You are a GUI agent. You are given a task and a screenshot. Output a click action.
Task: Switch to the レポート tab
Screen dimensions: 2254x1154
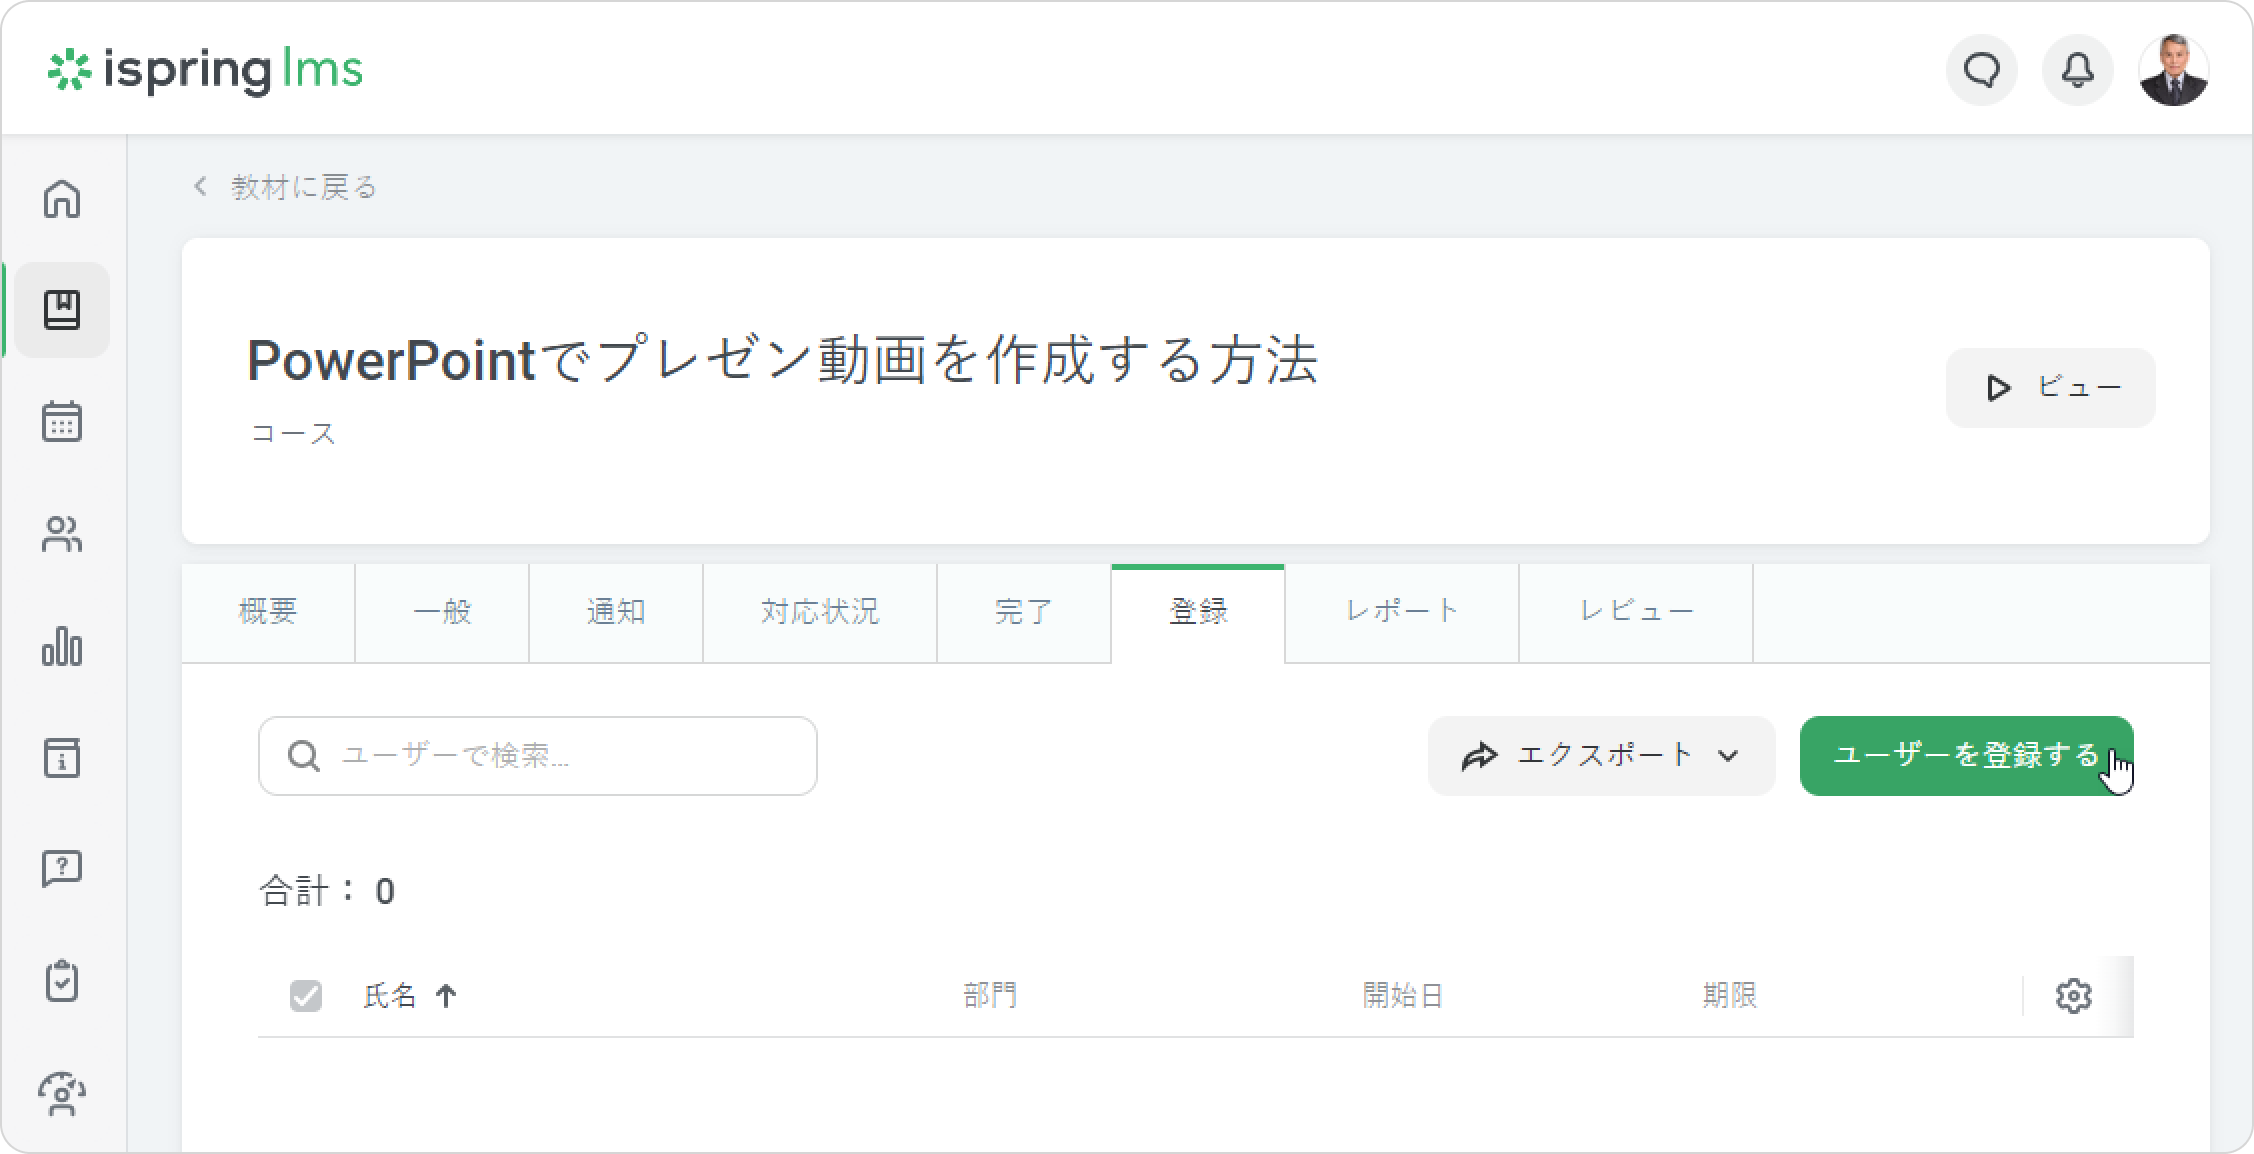pyautogui.click(x=1402, y=612)
